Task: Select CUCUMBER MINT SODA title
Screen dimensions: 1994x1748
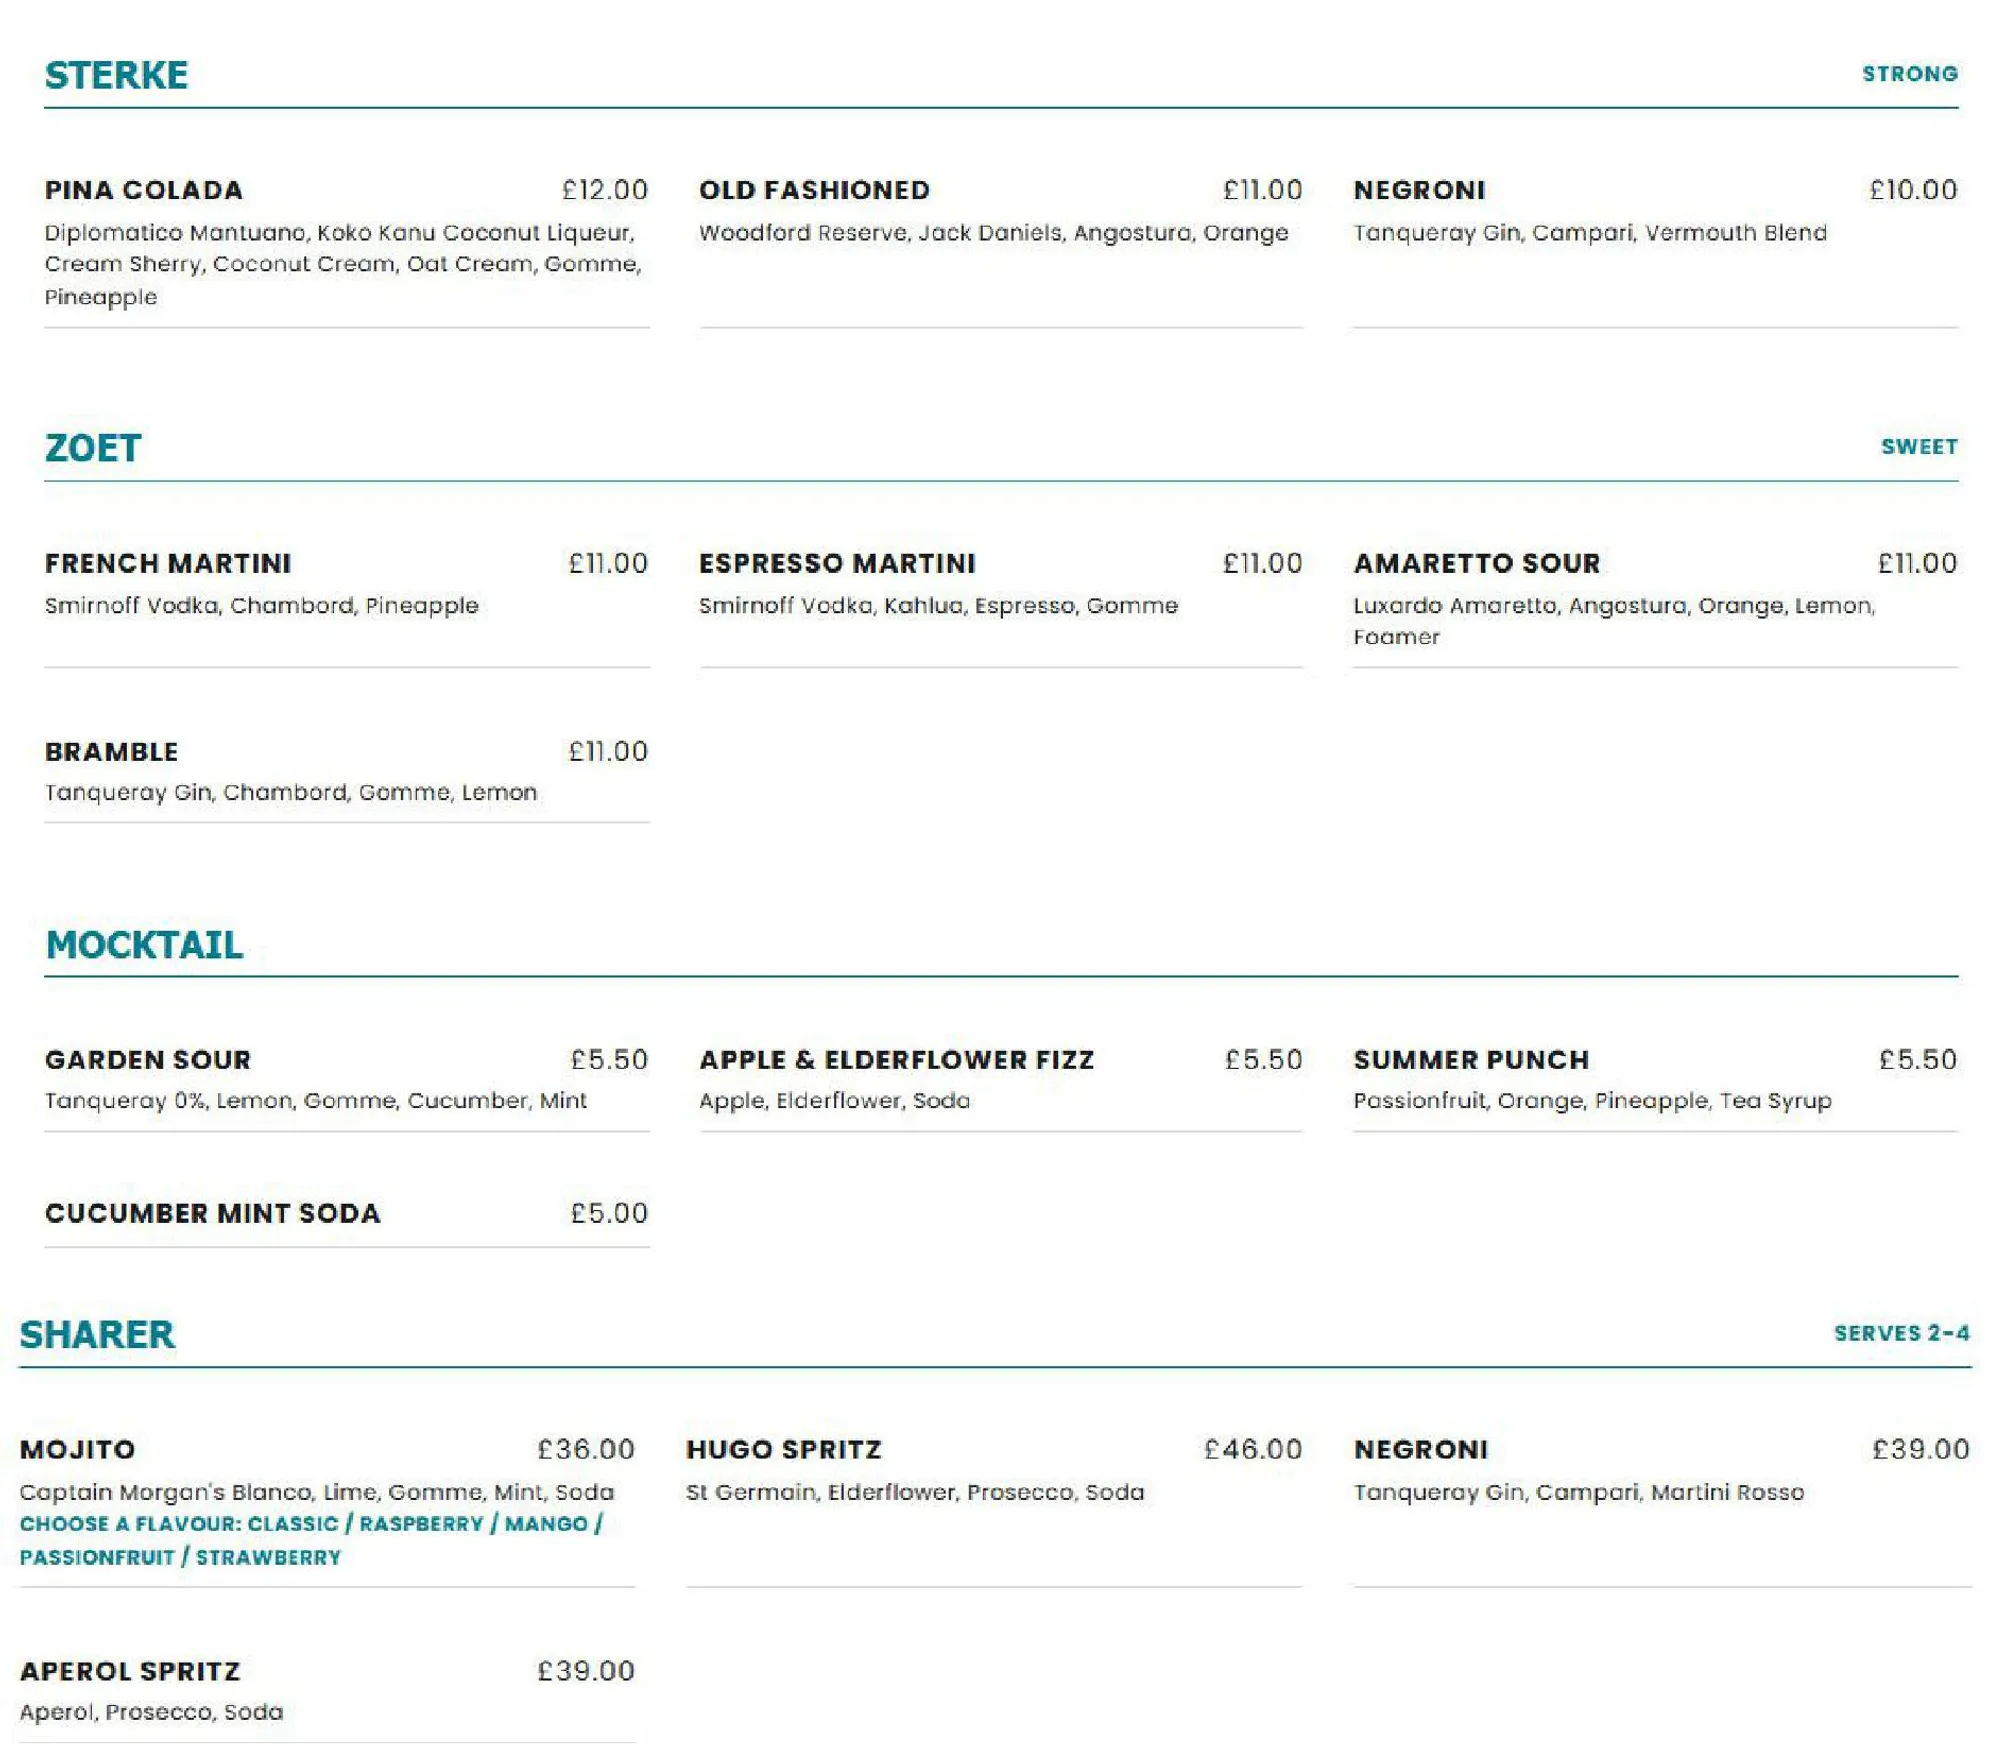Action: click(213, 1214)
